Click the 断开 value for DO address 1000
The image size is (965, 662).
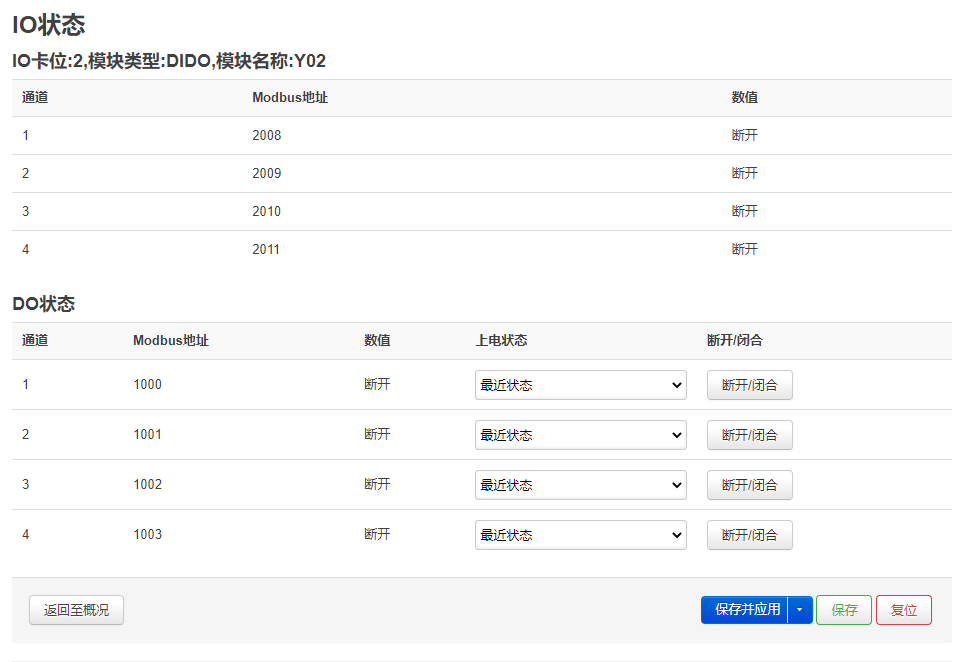377,385
